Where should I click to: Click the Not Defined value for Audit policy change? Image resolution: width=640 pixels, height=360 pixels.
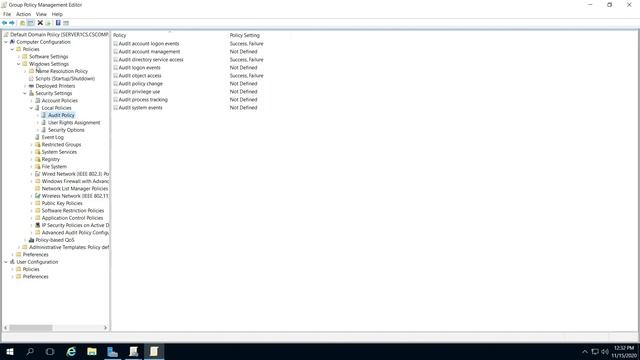(243, 84)
